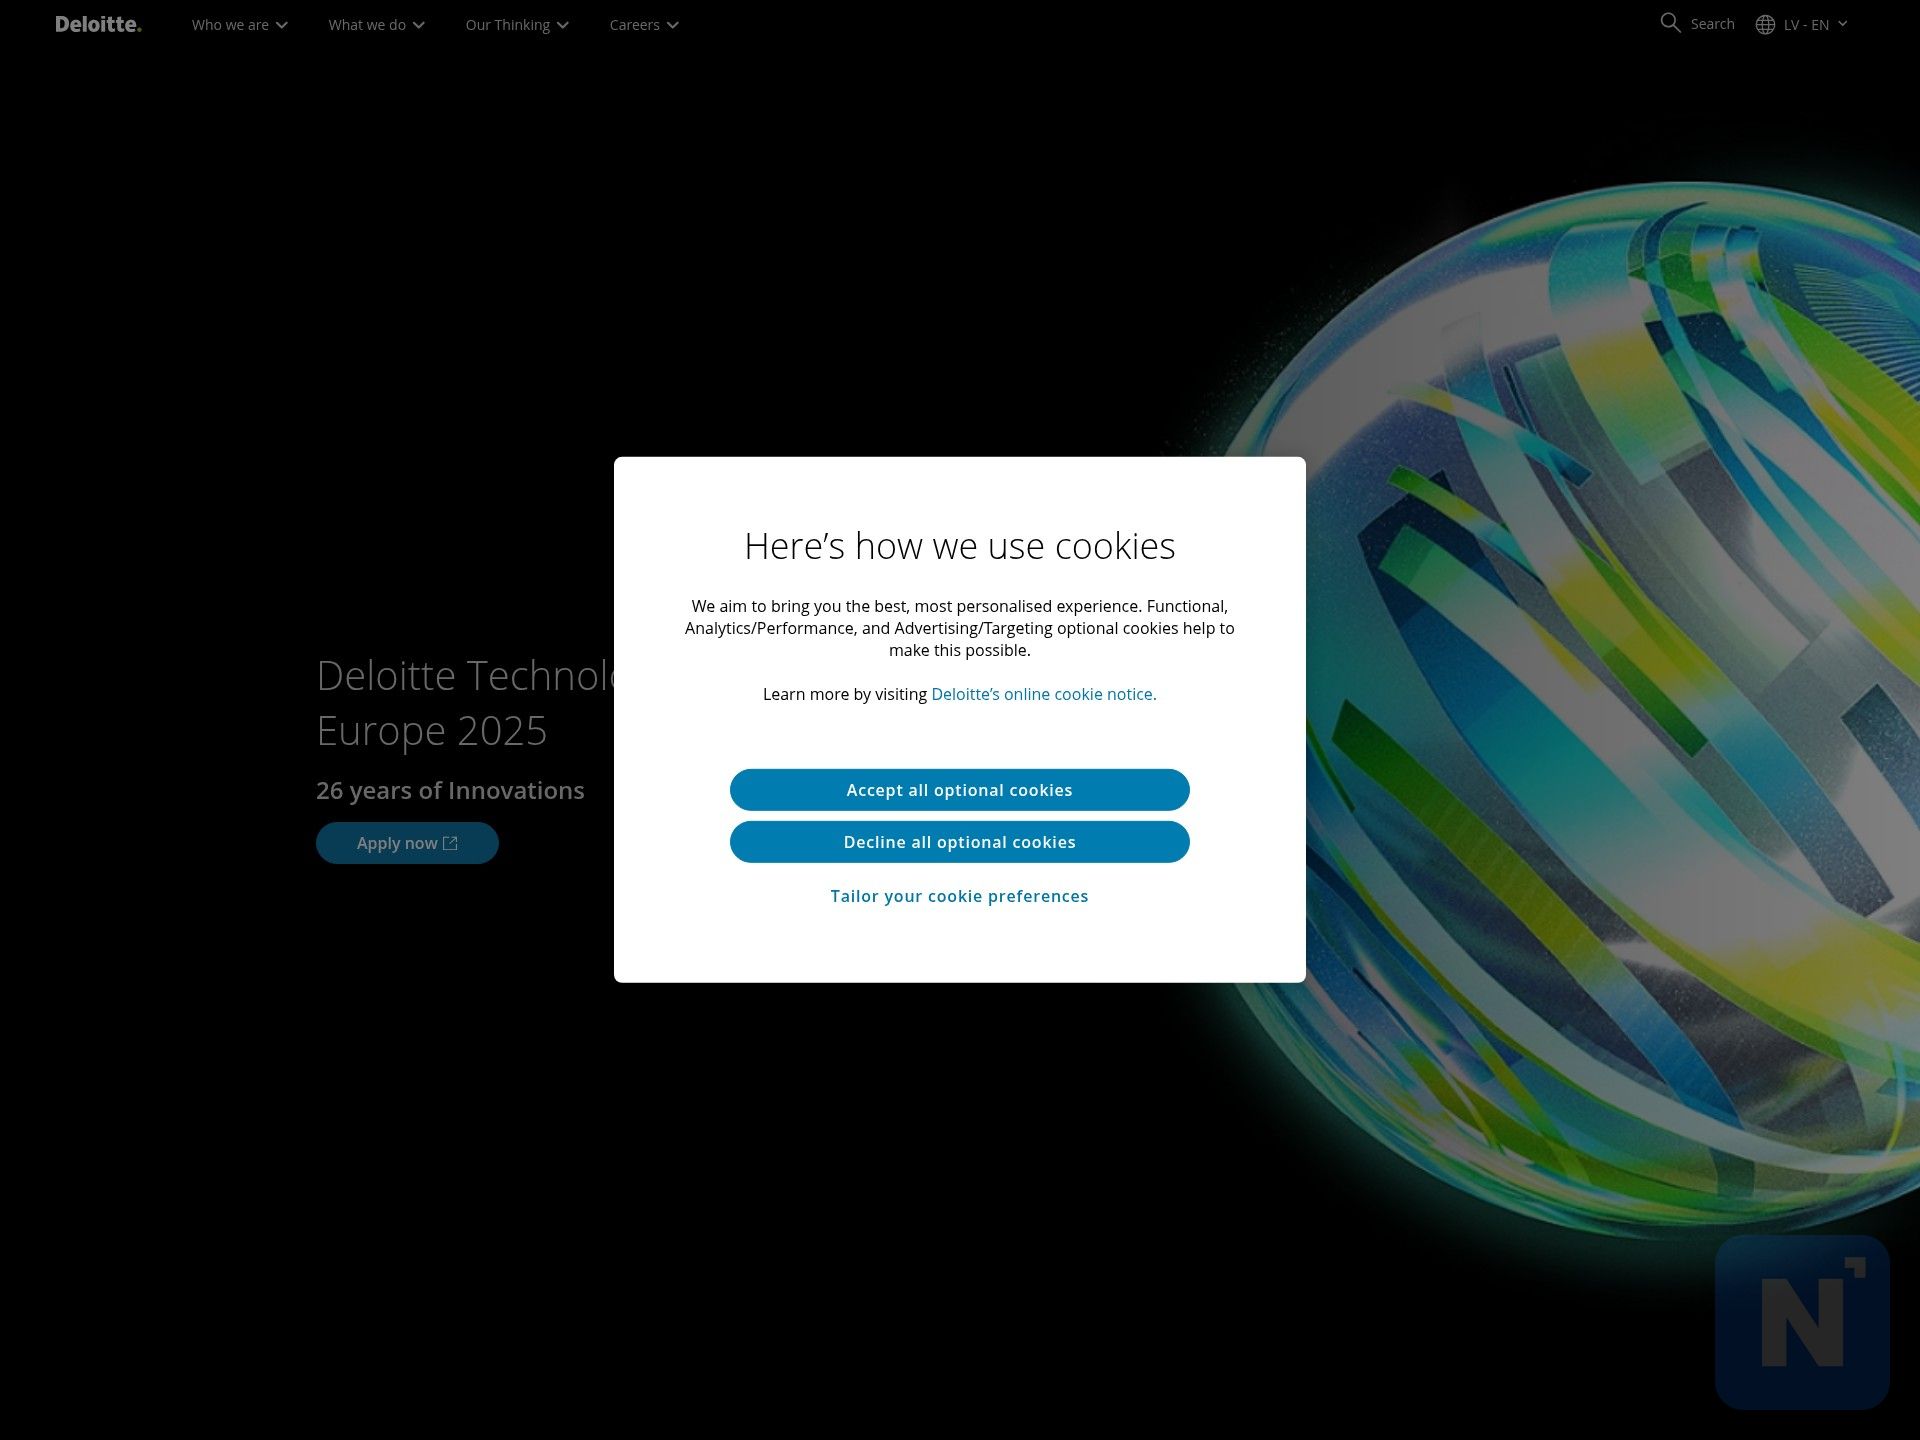Expand the Careers chevron
Viewport: 1920px width, 1440px height.
(x=673, y=26)
